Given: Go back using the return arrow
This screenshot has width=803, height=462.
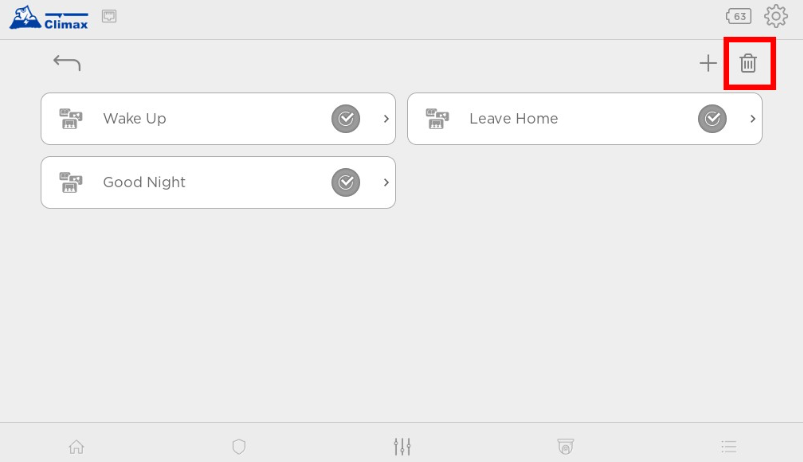Looking at the screenshot, I should tap(67, 63).
